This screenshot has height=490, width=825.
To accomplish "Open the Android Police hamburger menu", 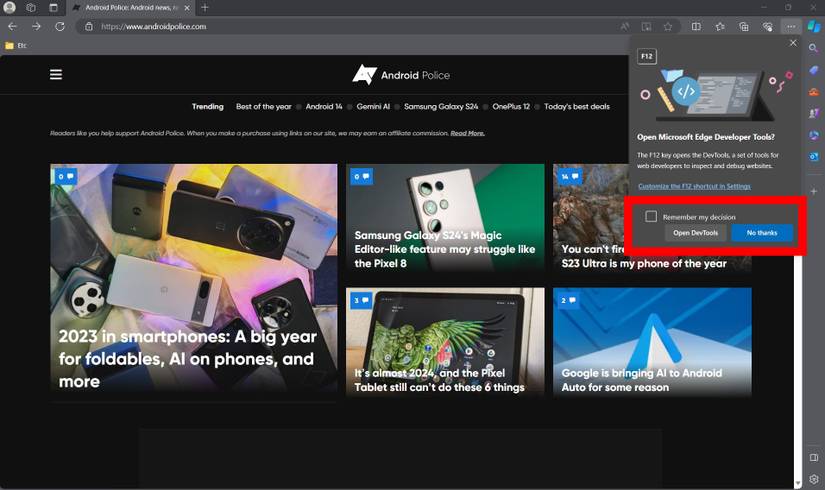I will click(x=56, y=74).
